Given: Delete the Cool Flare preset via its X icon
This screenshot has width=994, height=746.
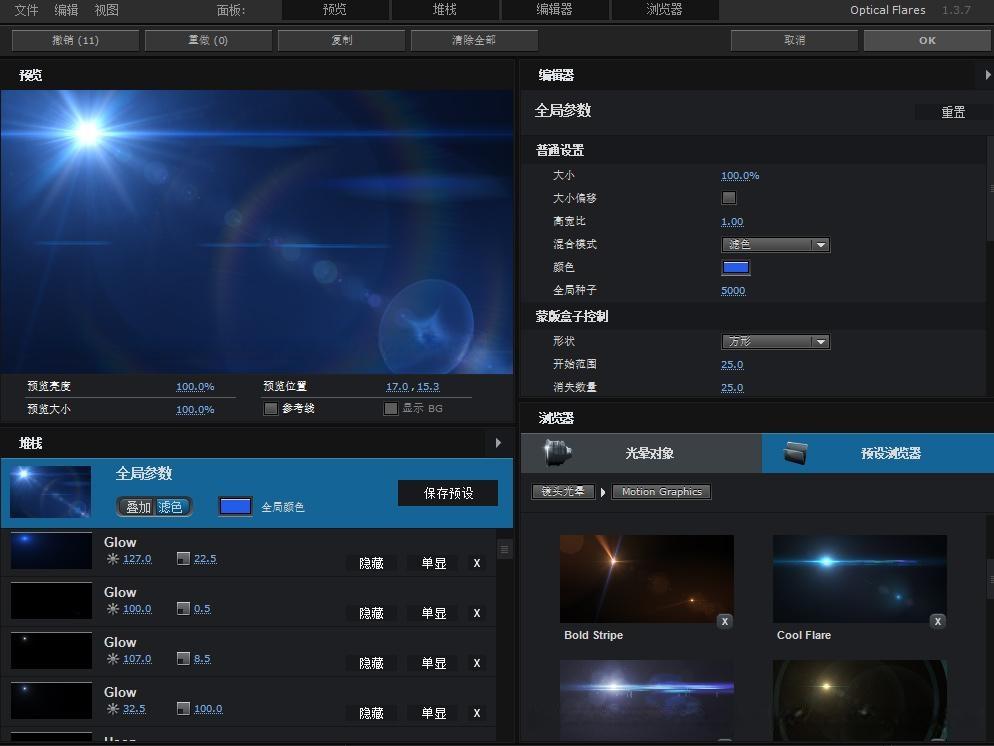Looking at the screenshot, I should click(x=938, y=621).
